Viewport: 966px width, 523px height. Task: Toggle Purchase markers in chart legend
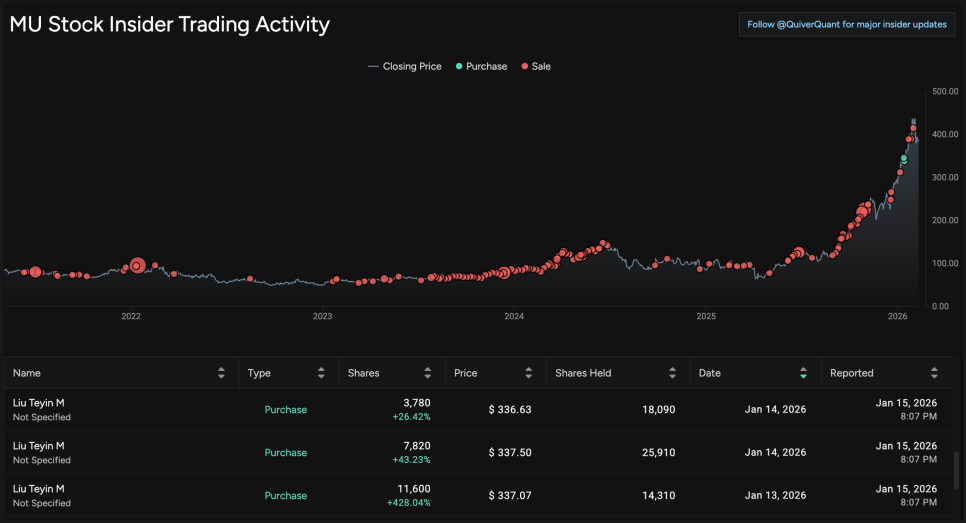[x=480, y=67]
